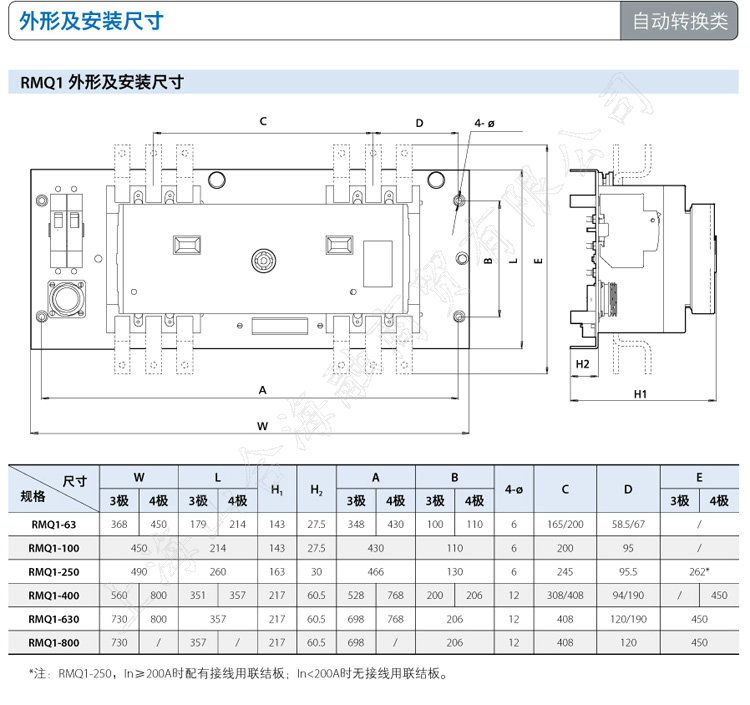750x705 pixels.
Task: Select the 自动转换类 category tag
Action: (x=680, y=22)
